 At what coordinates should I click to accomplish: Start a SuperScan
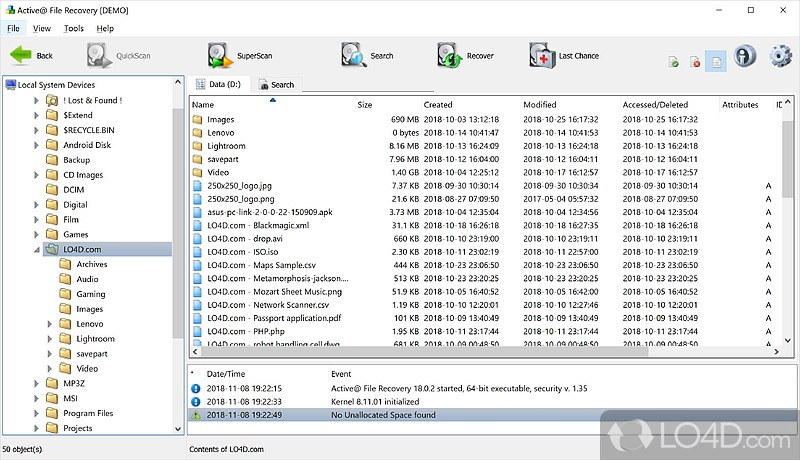coord(220,56)
